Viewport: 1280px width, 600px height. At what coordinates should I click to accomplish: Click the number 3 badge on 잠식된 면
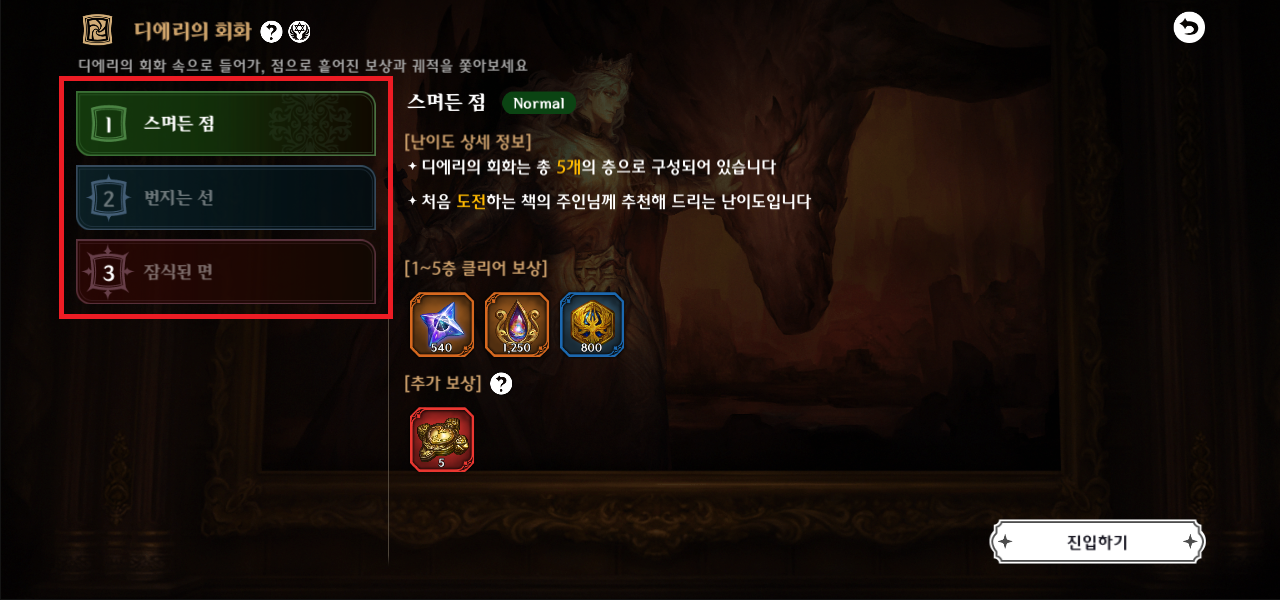coord(109,273)
